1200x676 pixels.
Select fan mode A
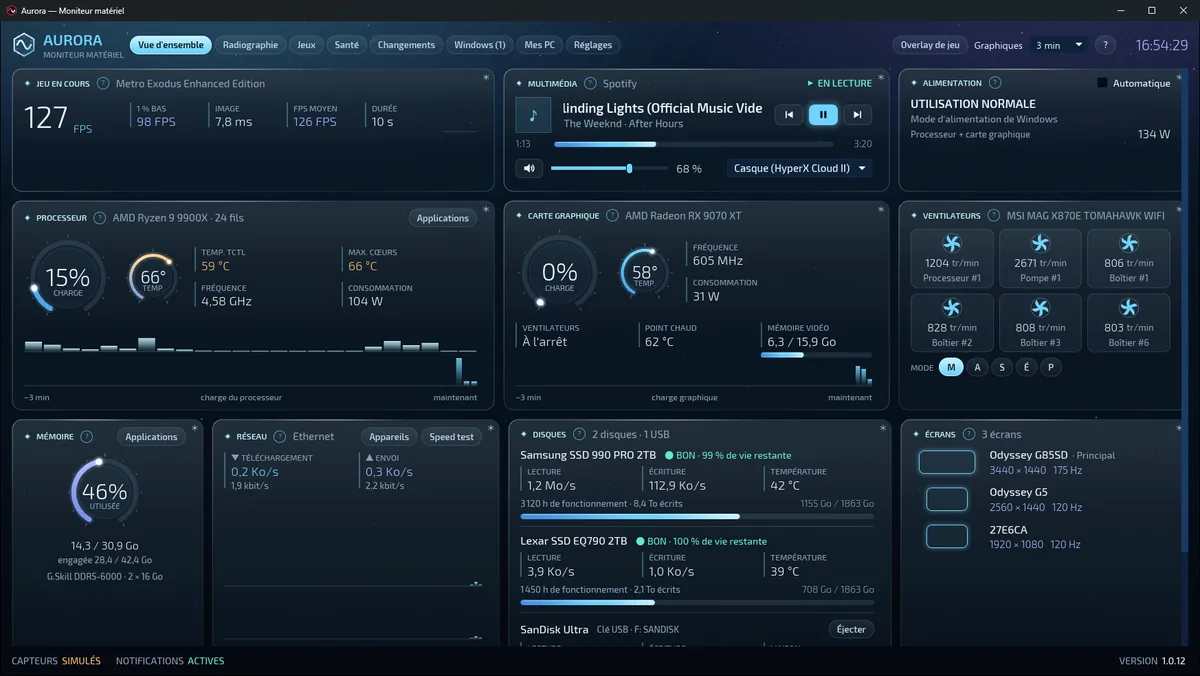point(978,367)
